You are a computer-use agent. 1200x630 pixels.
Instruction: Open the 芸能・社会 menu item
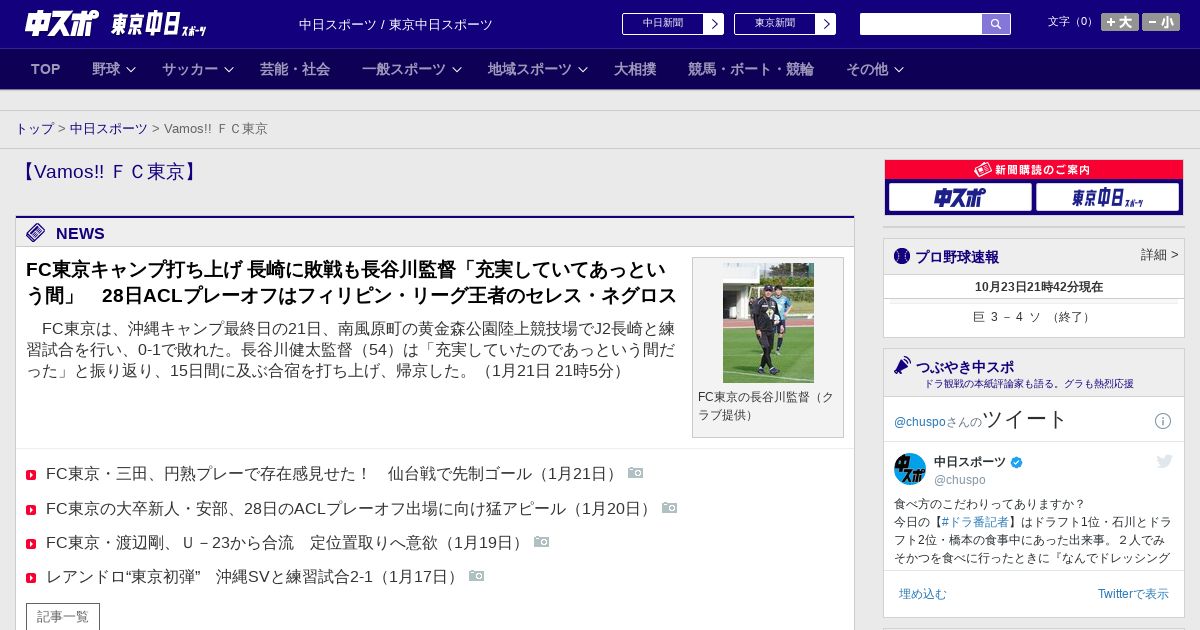point(295,69)
